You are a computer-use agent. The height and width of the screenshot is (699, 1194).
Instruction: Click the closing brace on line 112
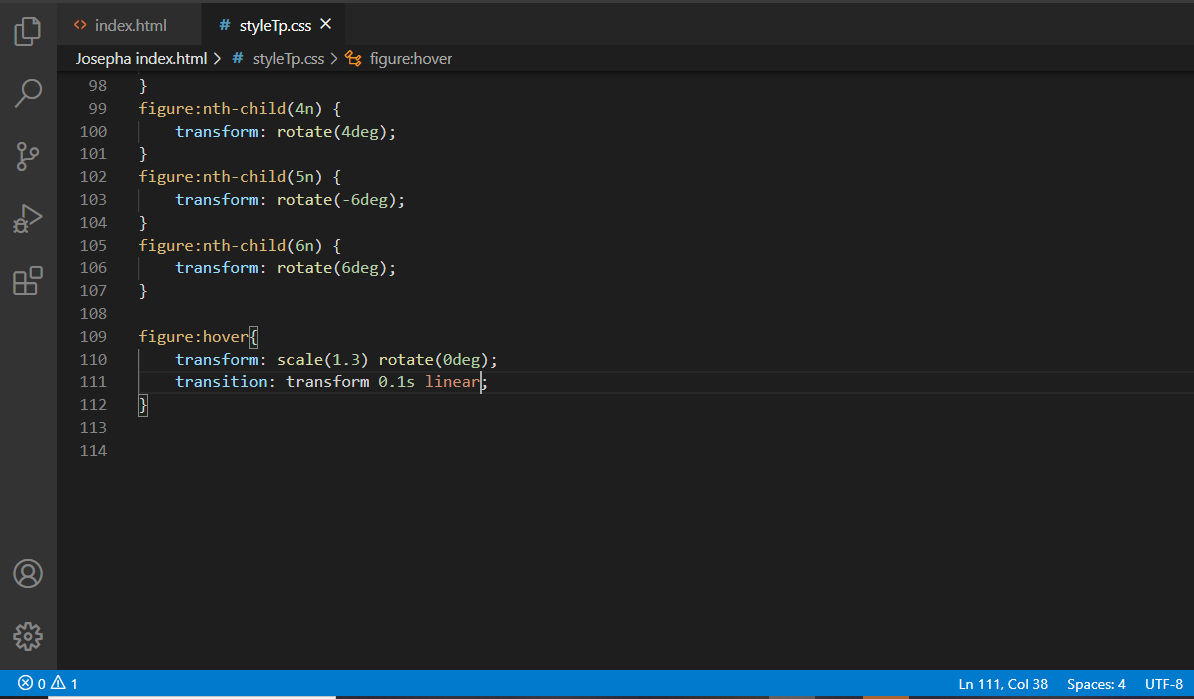(x=143, y=405)
